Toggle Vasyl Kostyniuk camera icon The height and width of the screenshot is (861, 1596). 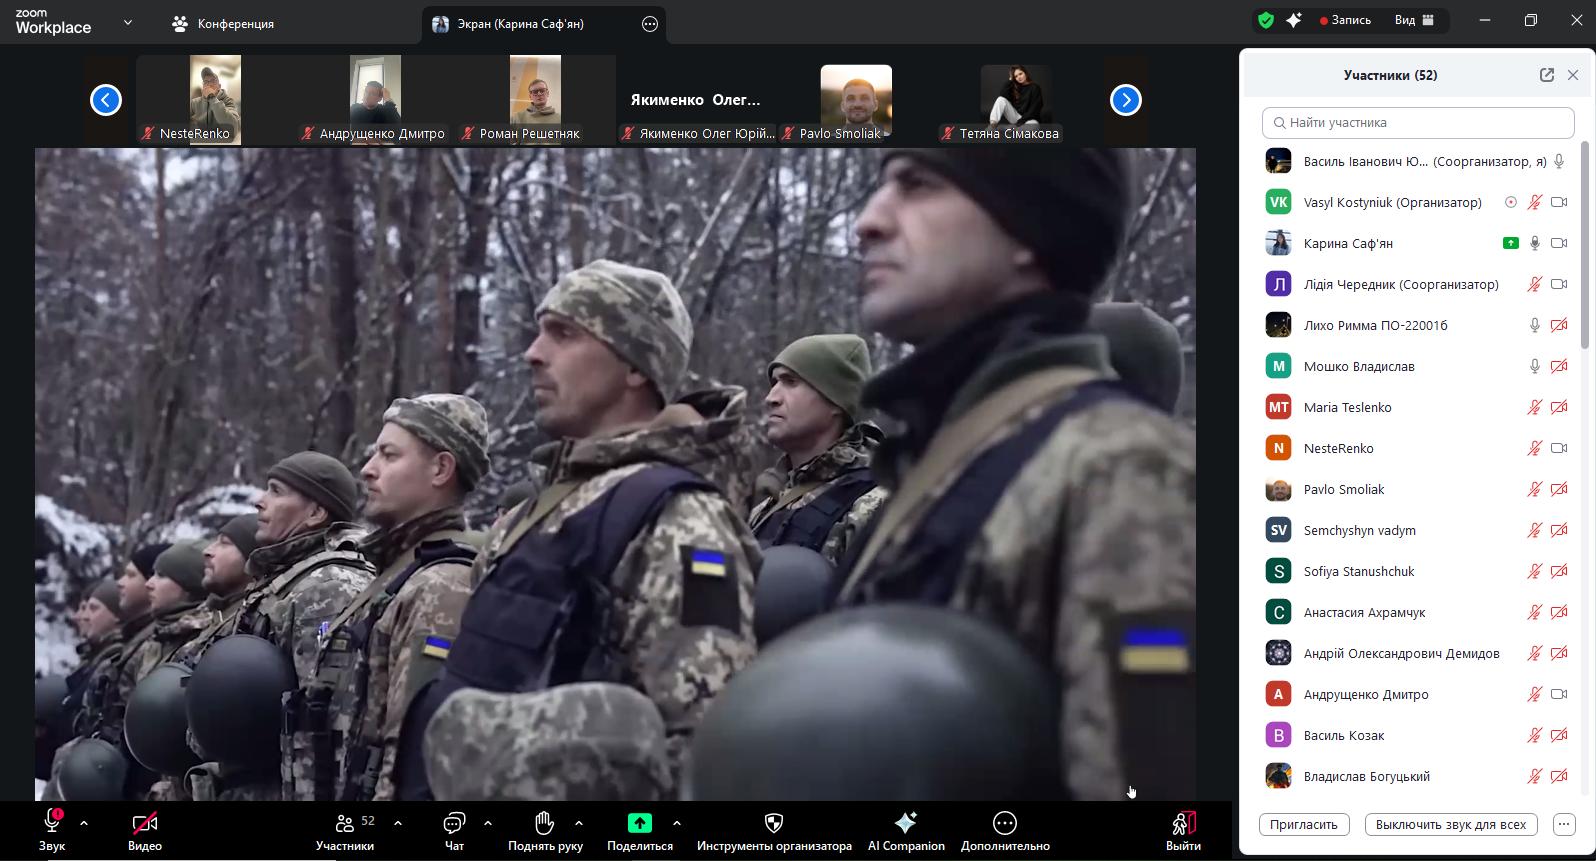[1559, 202]
